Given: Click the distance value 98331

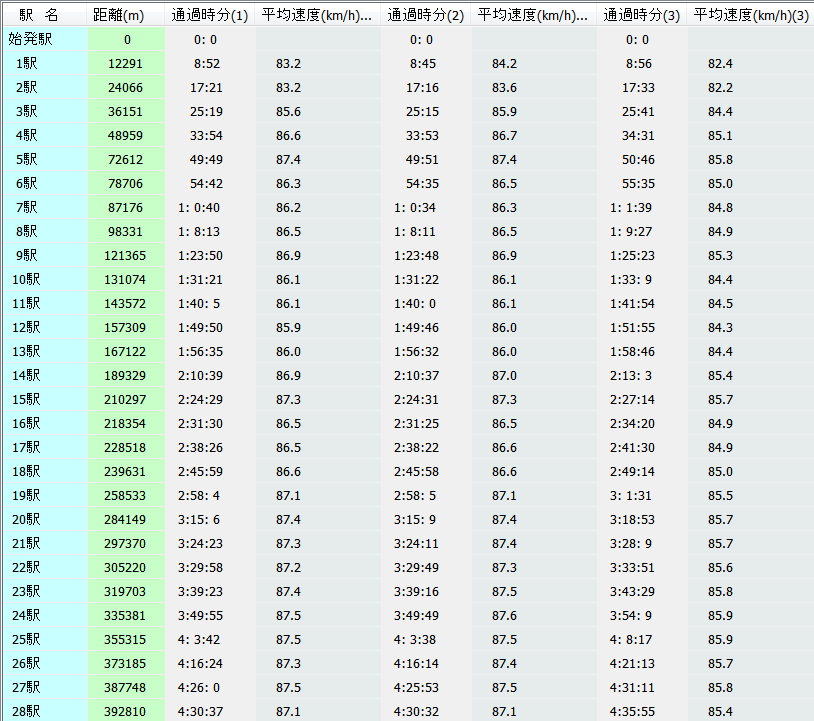Looking at the screenshot, I should coord(125,232).
